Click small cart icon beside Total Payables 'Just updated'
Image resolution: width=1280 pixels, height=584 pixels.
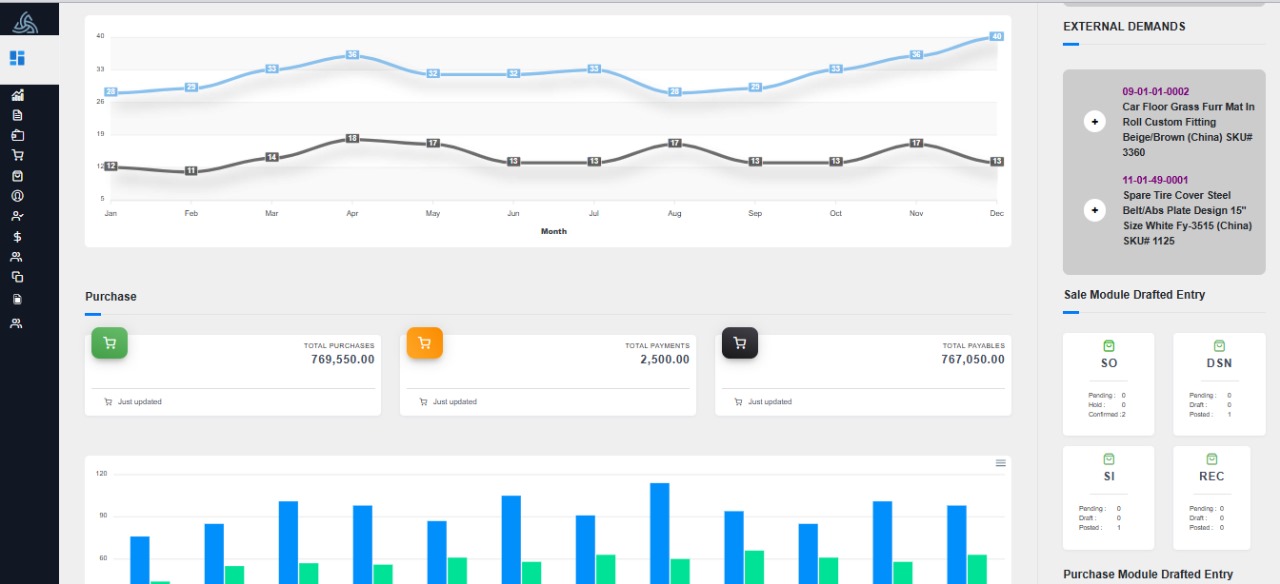[x=738, y=402]
